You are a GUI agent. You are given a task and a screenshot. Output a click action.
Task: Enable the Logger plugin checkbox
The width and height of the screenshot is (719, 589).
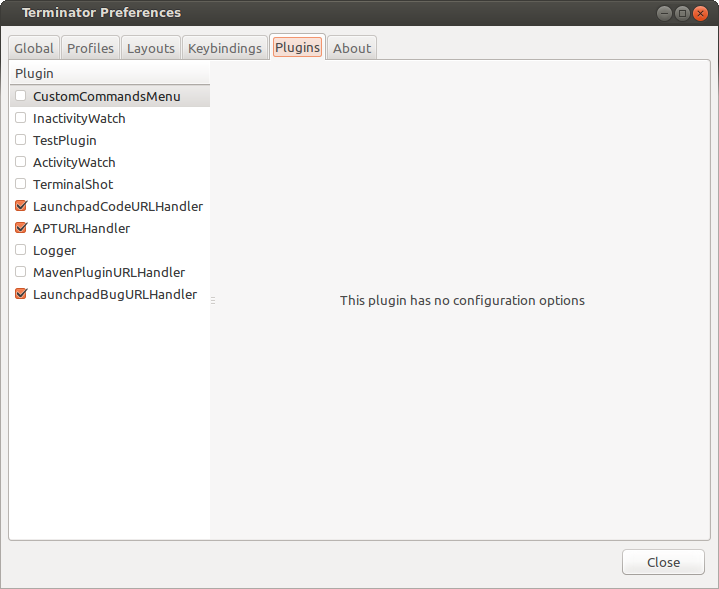[x=21, y=250]
